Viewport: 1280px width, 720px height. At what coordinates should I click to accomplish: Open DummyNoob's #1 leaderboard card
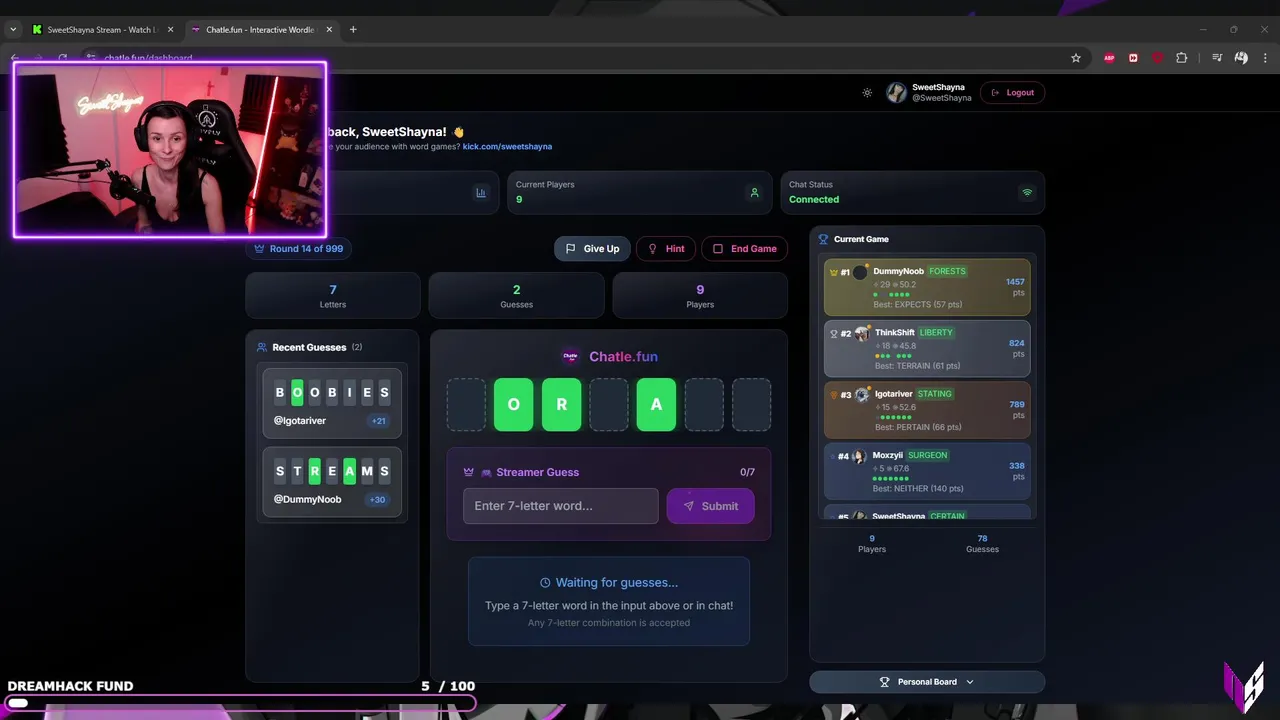tap(927, 287)
